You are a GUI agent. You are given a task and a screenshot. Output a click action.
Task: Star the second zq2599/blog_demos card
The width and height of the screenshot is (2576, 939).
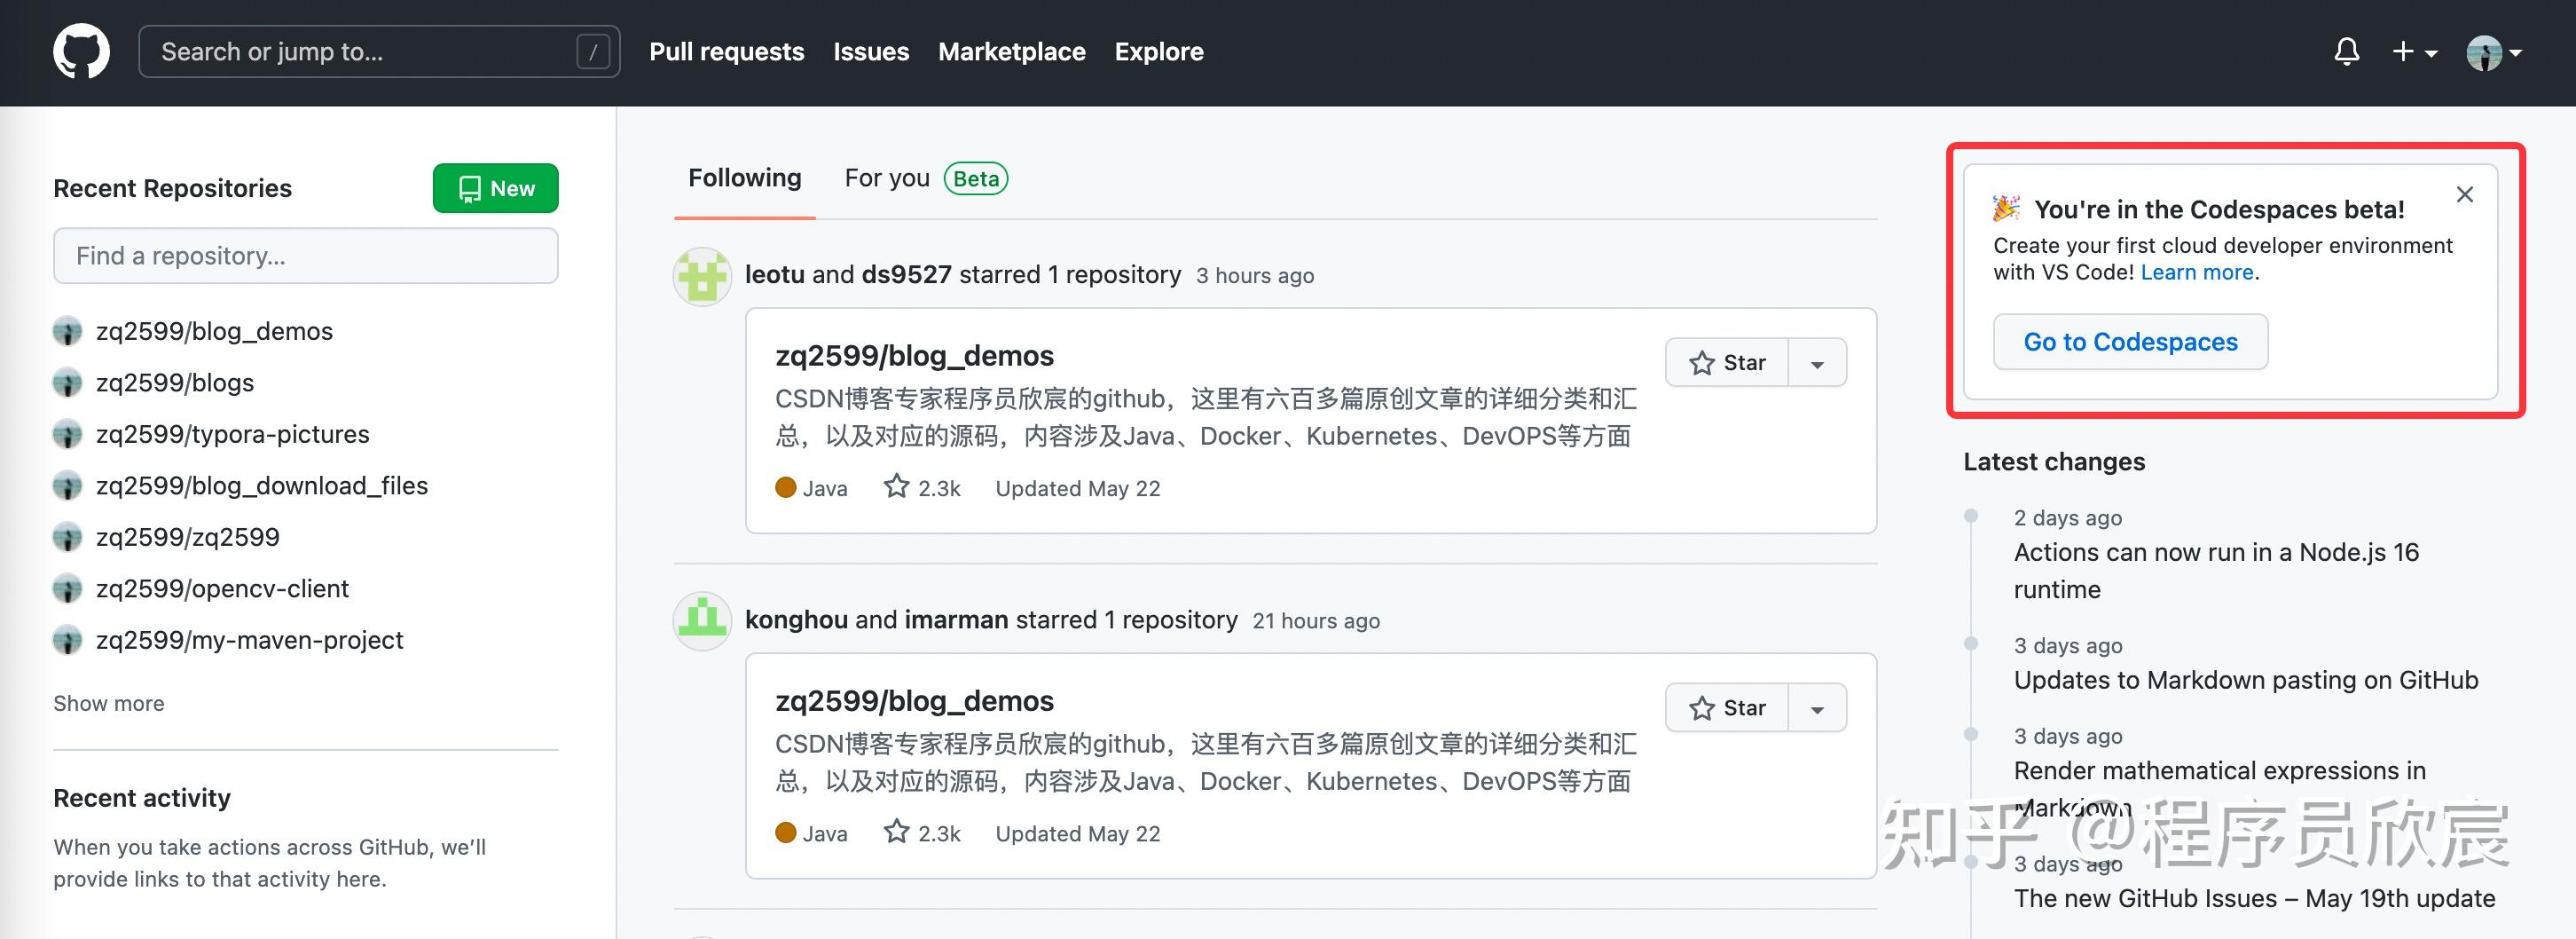(1727, 708)
